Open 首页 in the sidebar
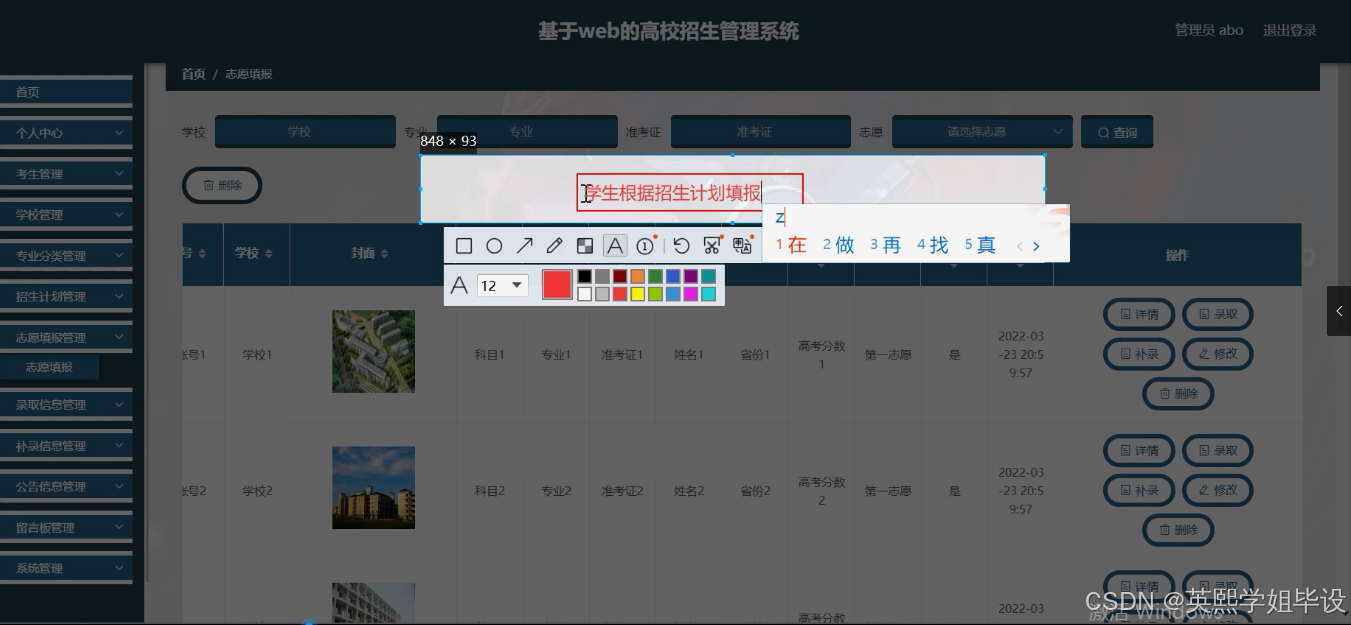 click(66, 92)
